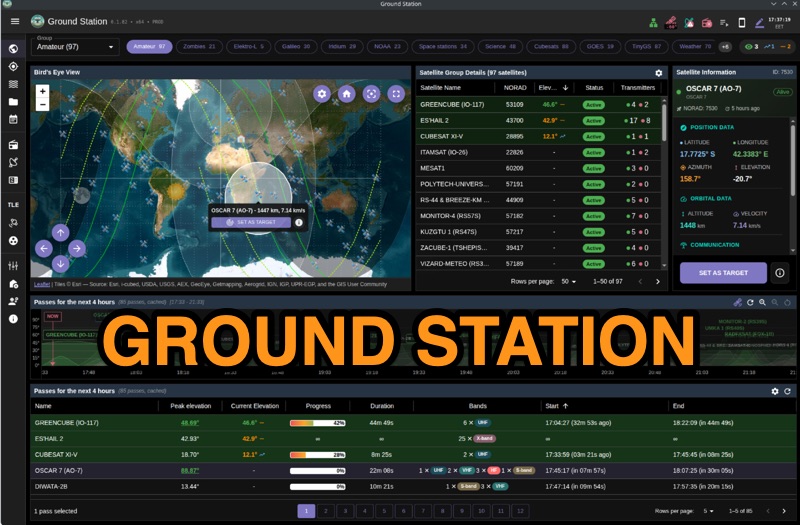Open the Group dropdown showing Amateur (97)
The width and height of the screenshot is (800, 525).
[76, 46]
